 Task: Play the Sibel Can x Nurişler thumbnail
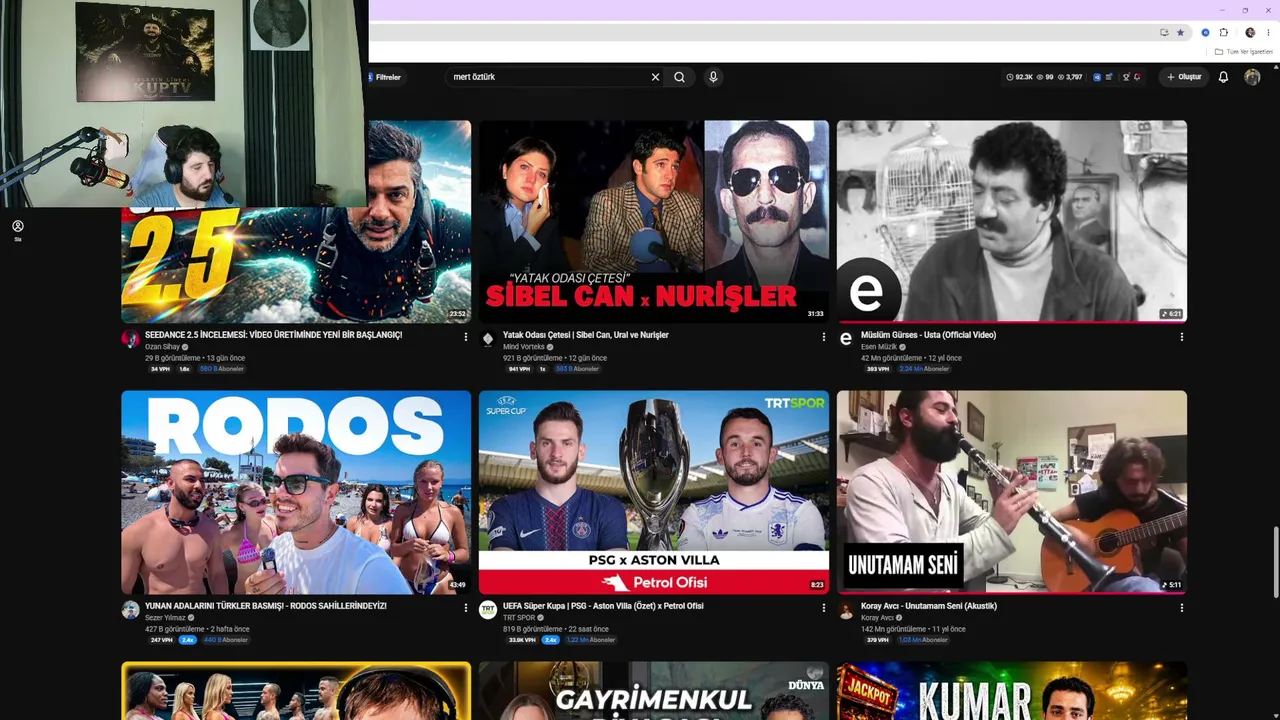654,221
